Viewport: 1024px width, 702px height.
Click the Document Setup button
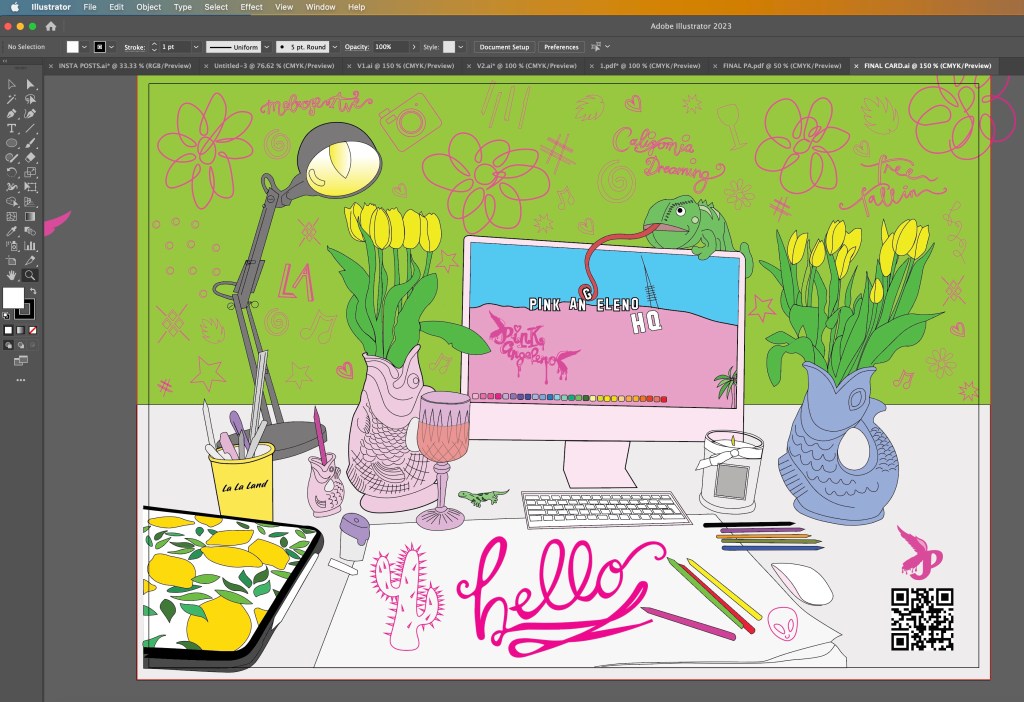(x=504, y=47)
